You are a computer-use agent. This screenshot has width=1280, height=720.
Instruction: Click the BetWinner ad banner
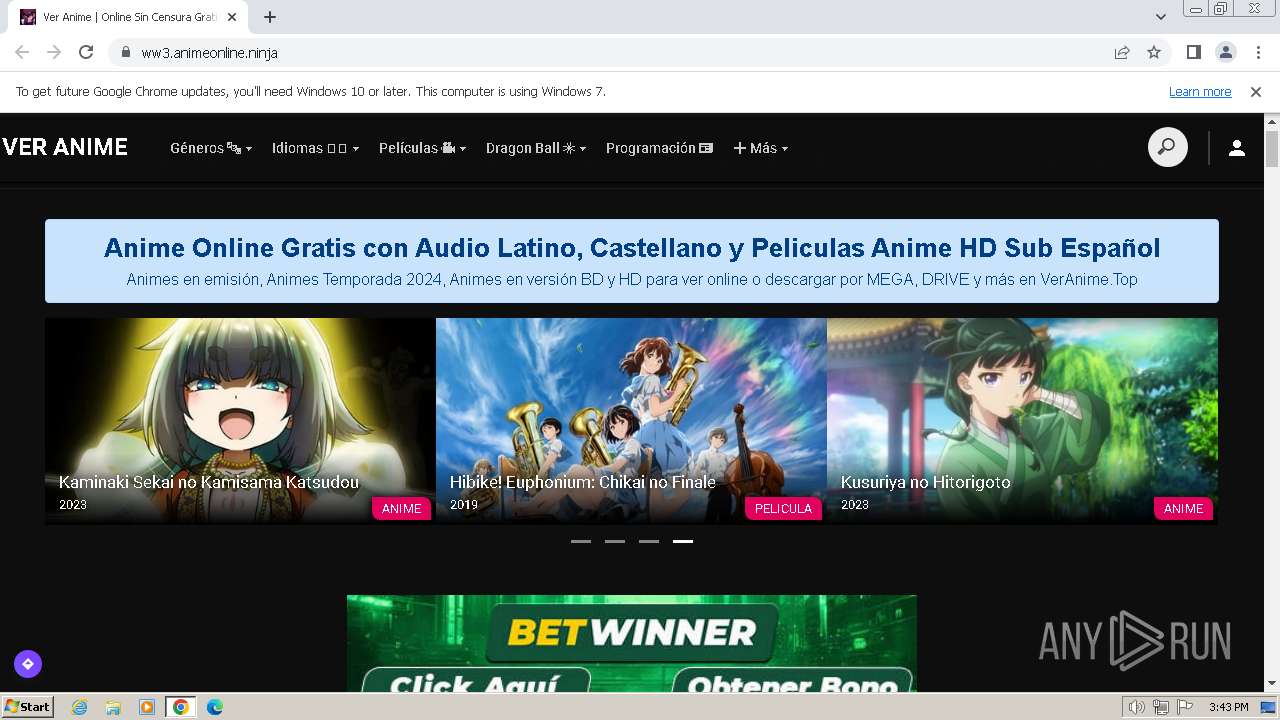[x=631, y=643]
